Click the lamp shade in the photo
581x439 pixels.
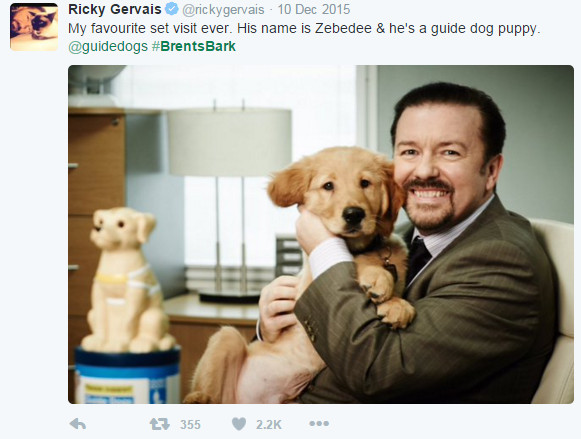[x=230, y=142]
